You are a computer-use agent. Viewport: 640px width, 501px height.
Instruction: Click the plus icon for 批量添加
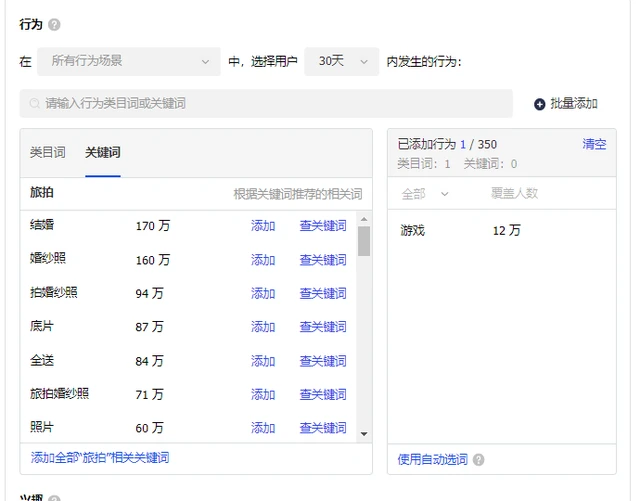pyautogui.click(x=540, y=104)
